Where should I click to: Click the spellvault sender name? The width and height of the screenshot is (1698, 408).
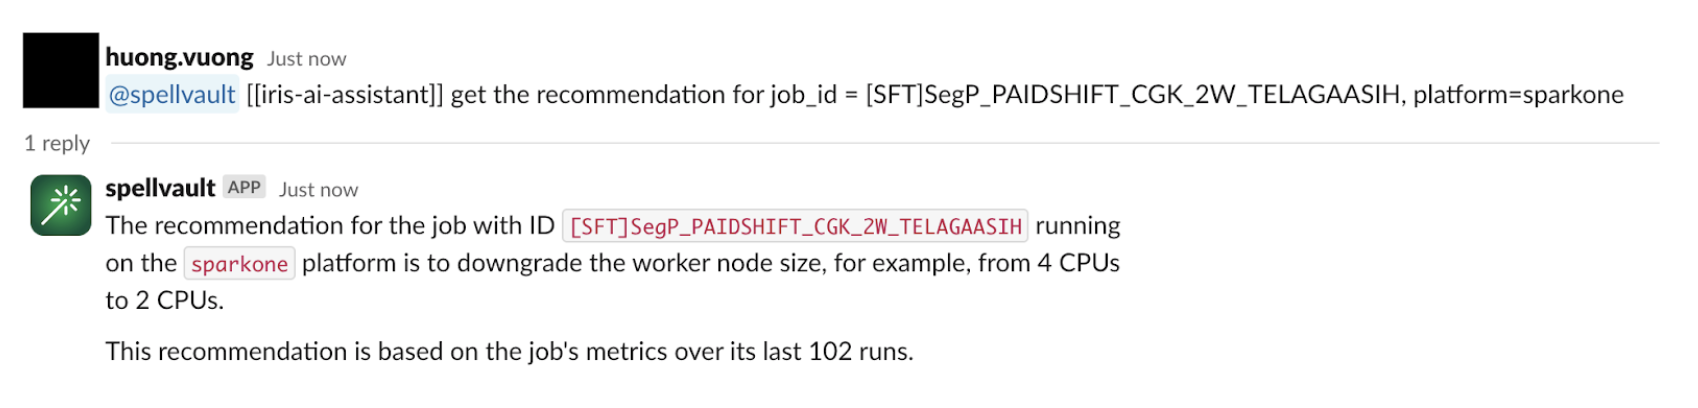click(x=160, y=188)
